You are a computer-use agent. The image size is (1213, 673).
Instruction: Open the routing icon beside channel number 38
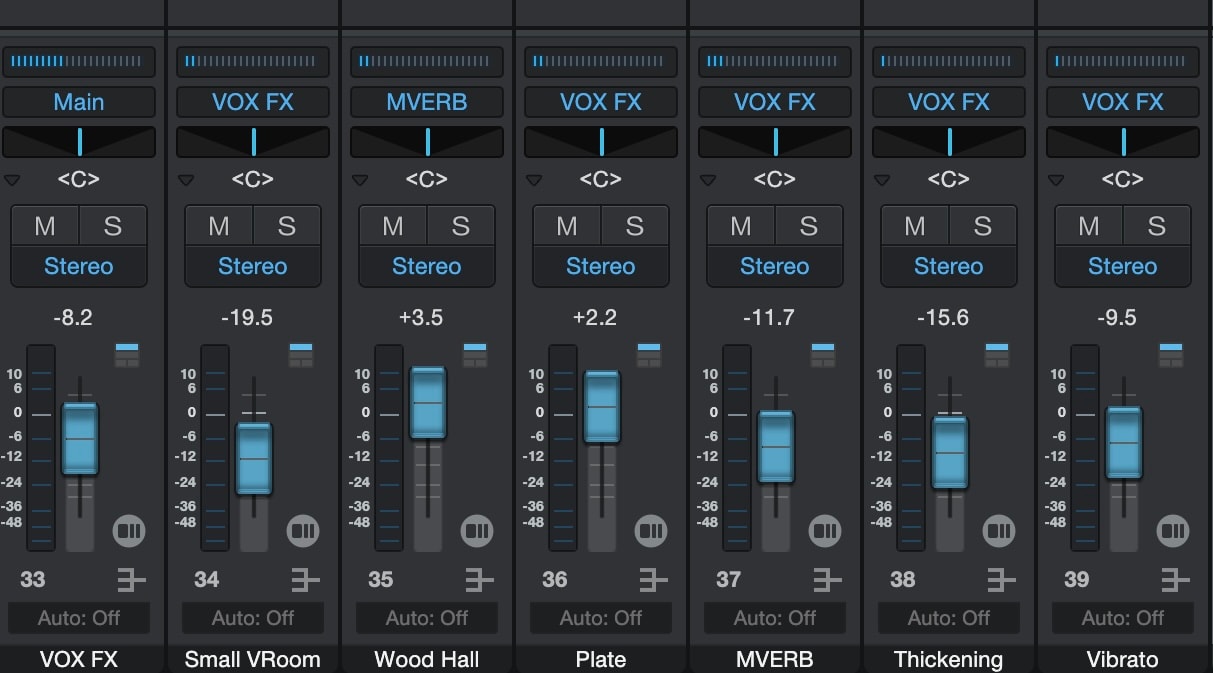click(1001, 580)
